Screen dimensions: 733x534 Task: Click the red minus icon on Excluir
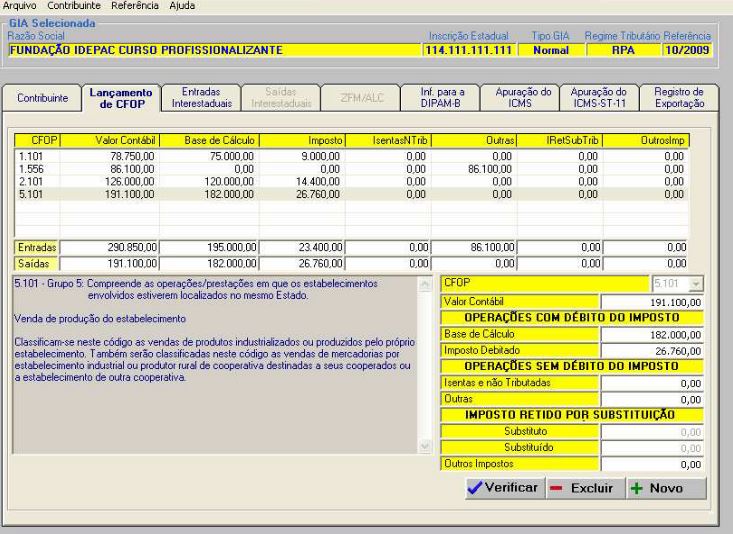556,488
